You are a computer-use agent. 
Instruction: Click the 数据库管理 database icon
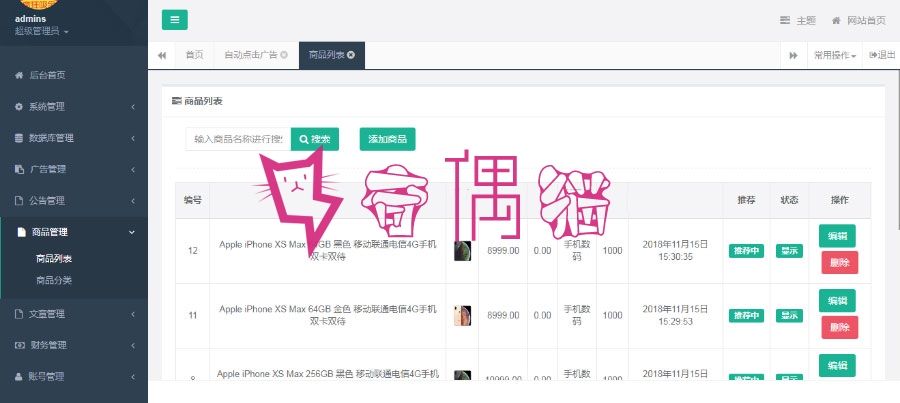tap(18, 138)
